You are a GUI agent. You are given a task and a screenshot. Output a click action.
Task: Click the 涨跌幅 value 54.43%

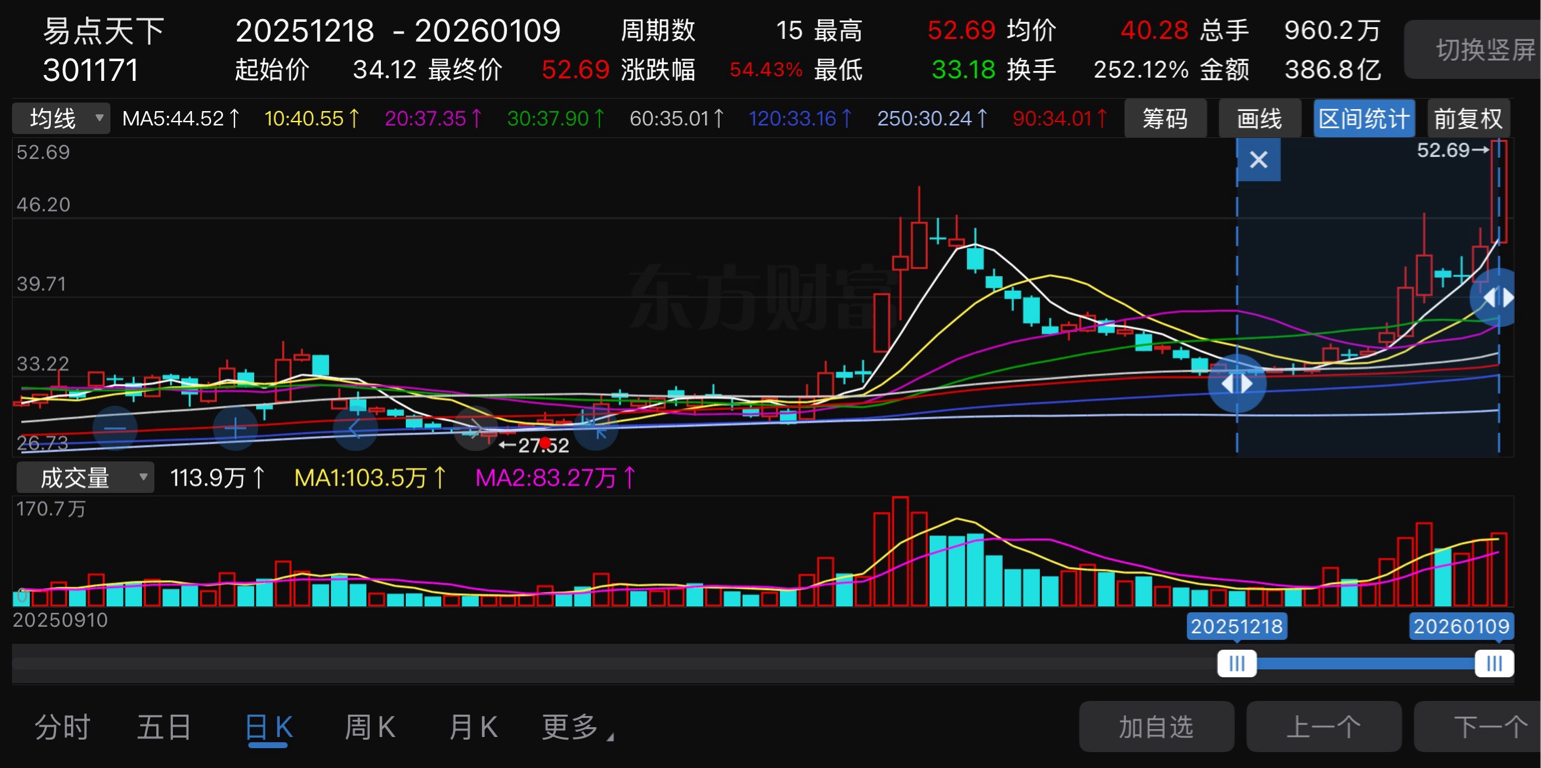tap(766, 70)
